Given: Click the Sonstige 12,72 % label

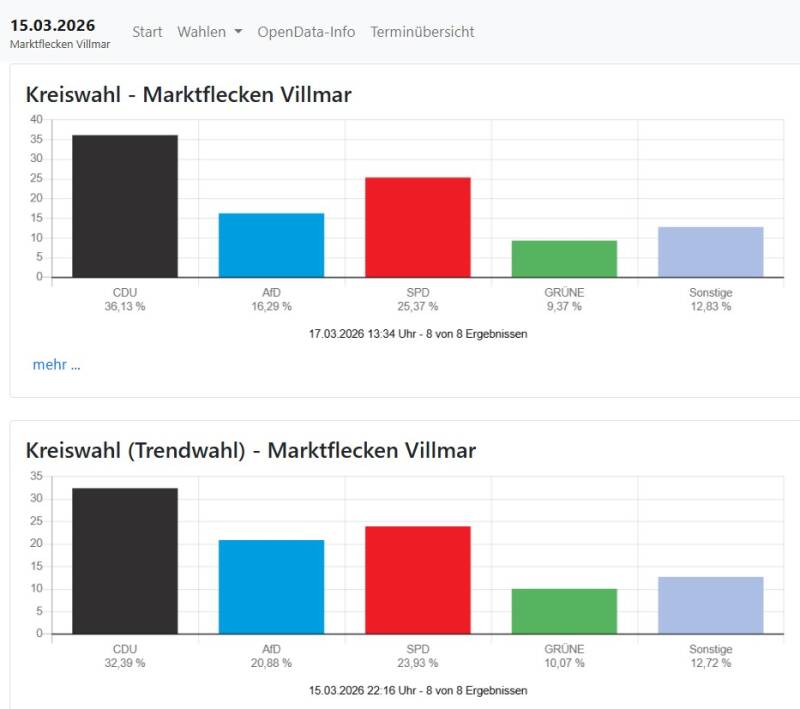Looking at the screenshot, I should [711, 656].
